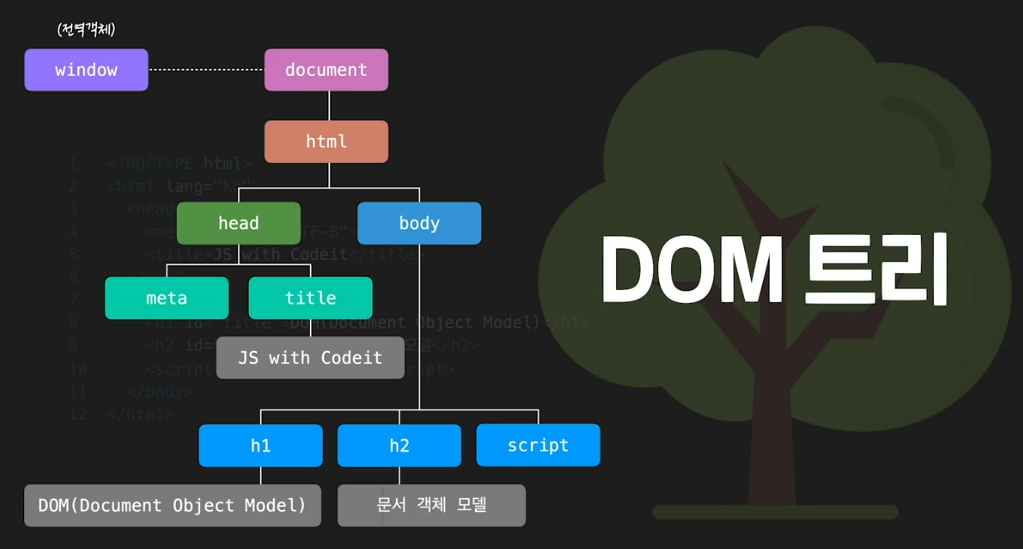Click the teal title node
Screen dimensions: 1023x549
[x=311, y=298]
